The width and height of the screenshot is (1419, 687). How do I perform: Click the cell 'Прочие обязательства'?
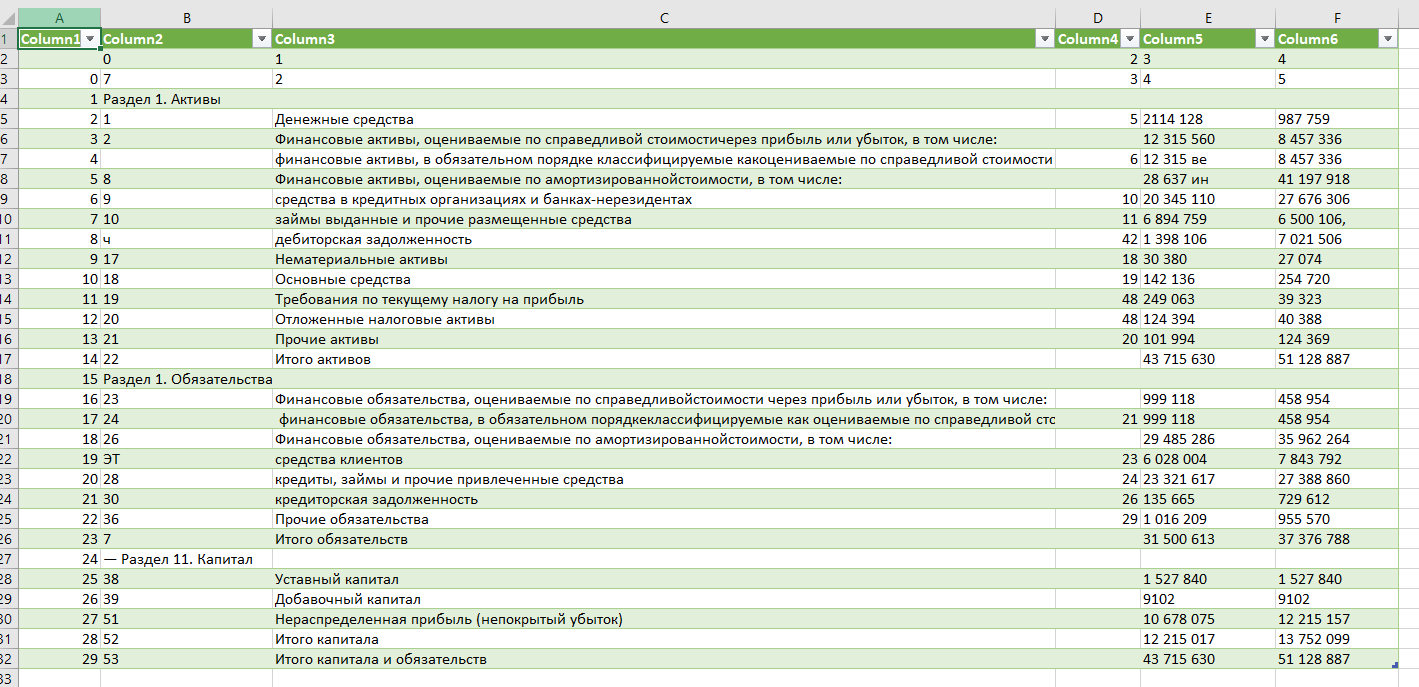click(x=664, y=519)
